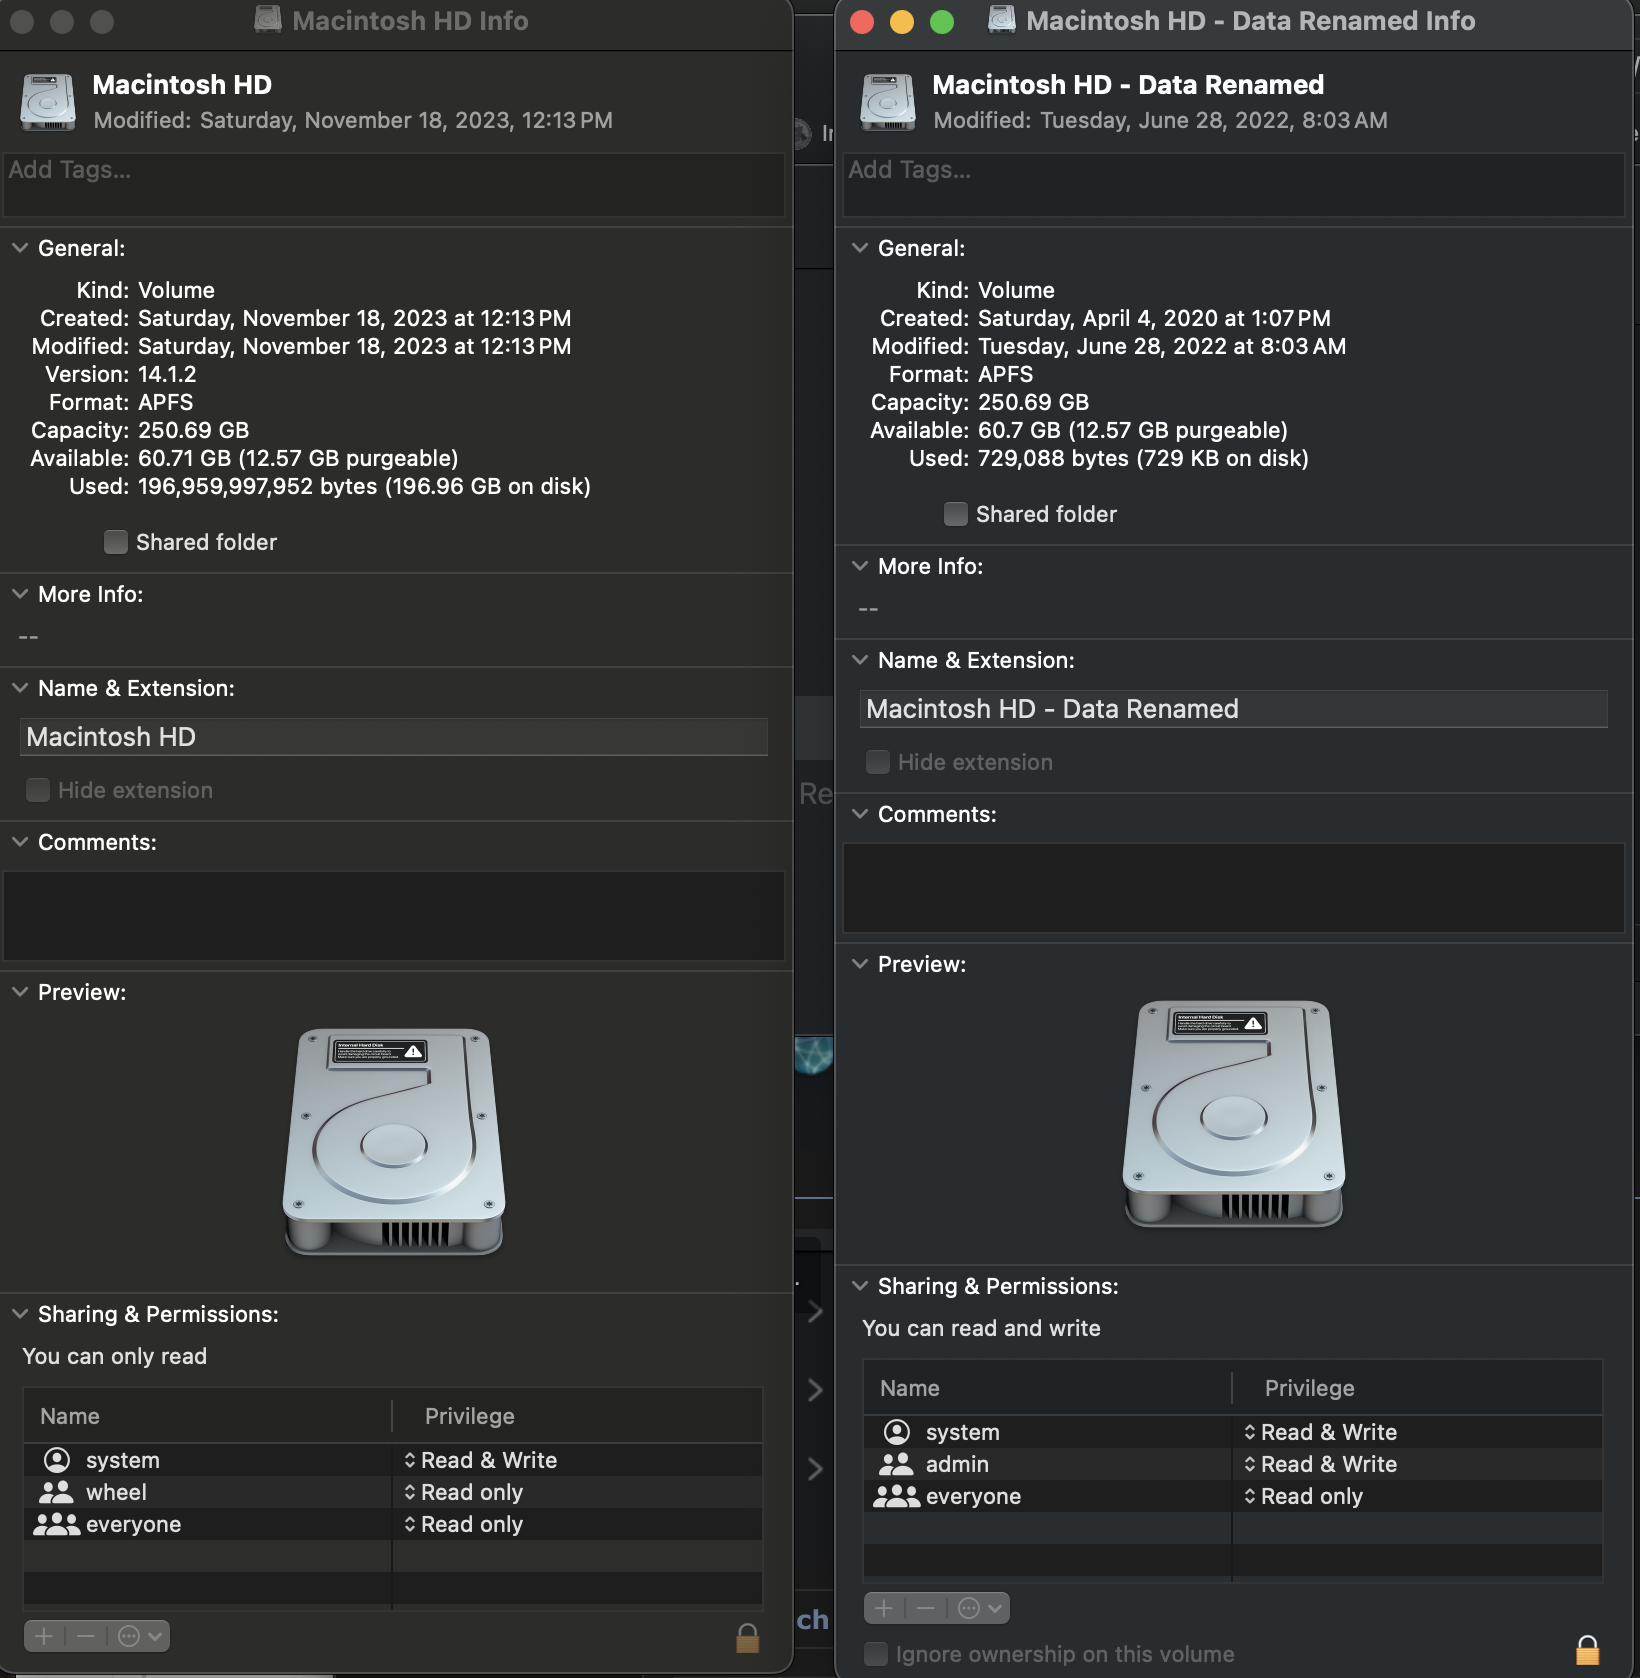Click the Used value 196,959,997,952 bytes
The image size is (1640, 1678).
point(364,486)
